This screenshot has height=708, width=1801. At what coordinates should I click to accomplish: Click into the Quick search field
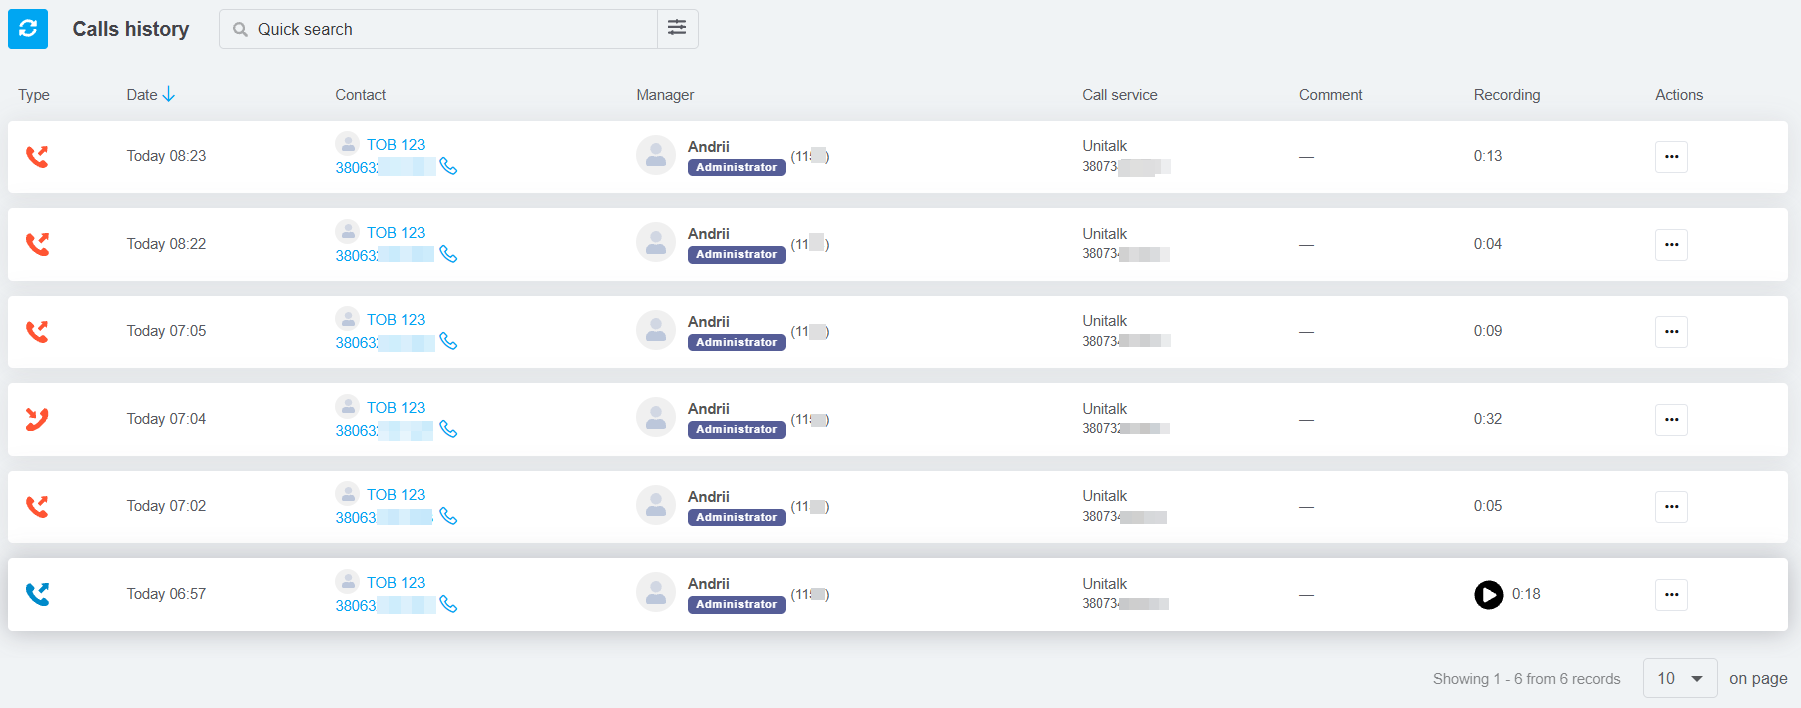tap(450, 29)
